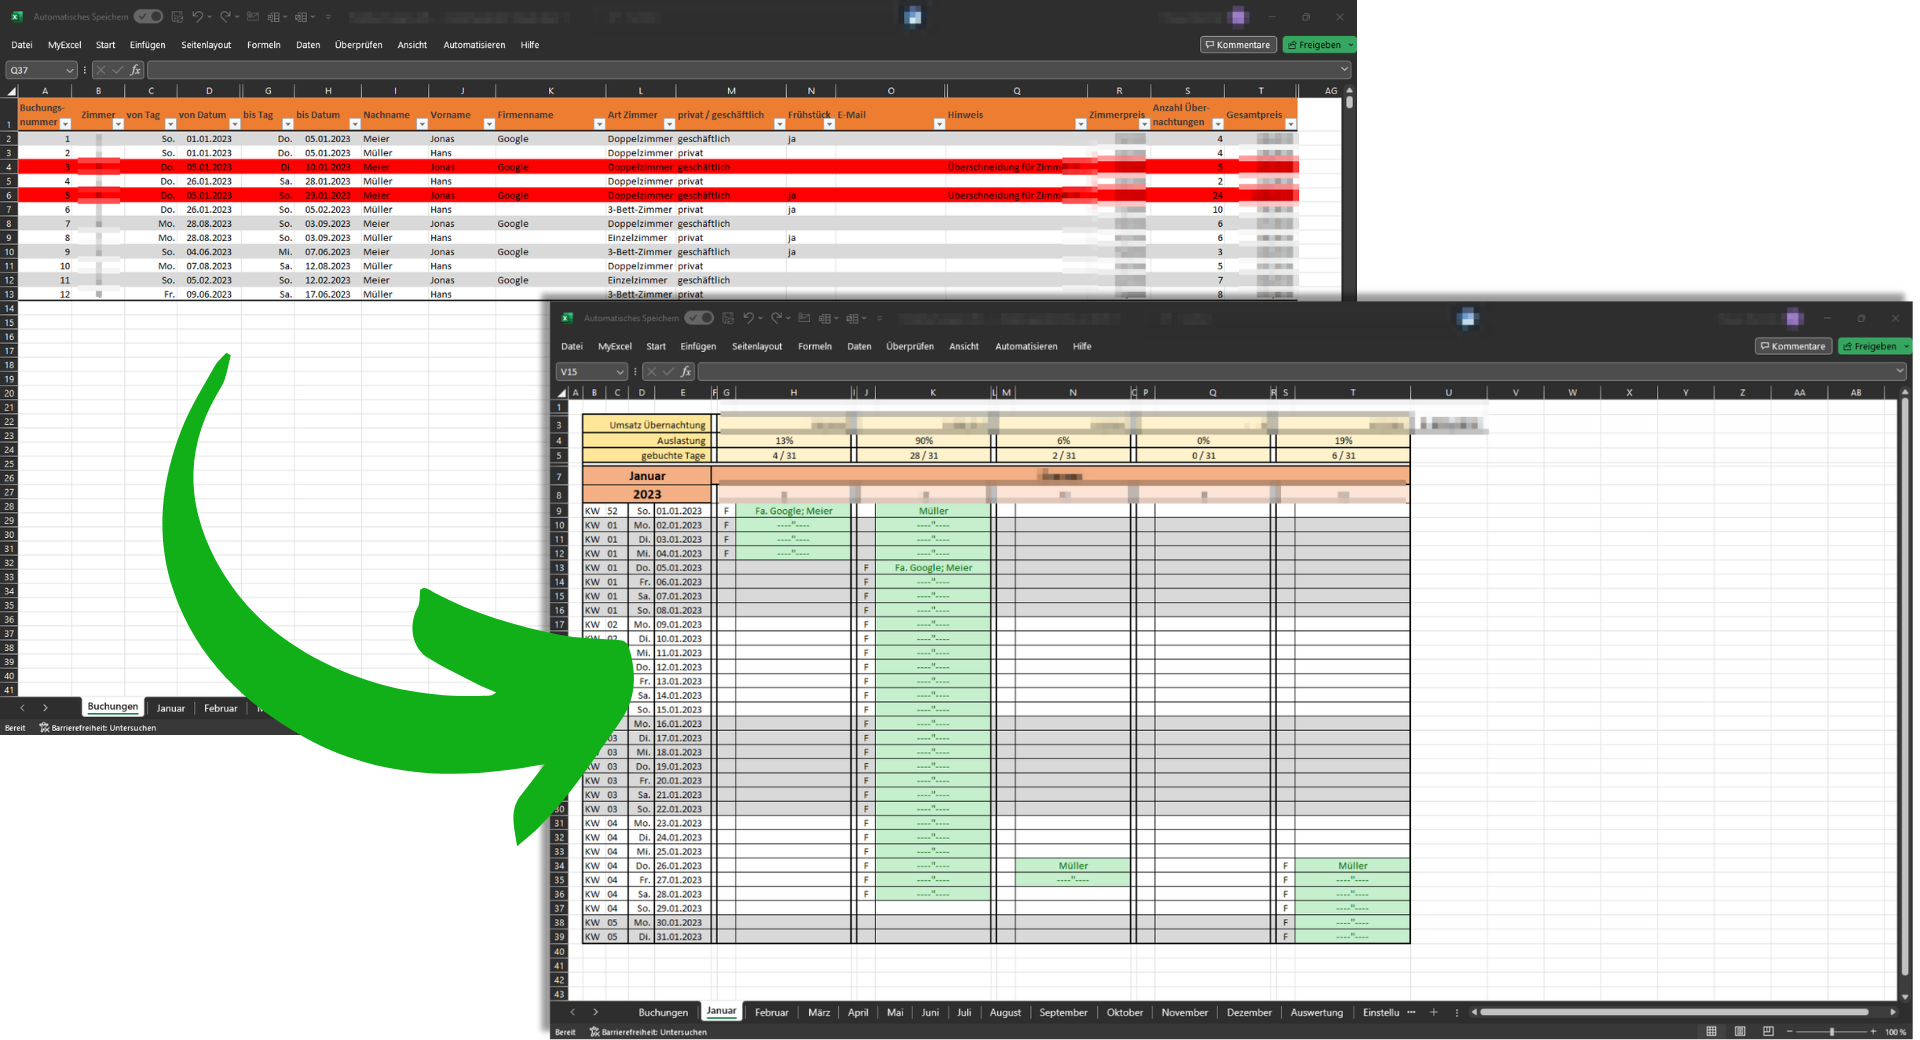
Task: Click the 100 % zoom level in the status bar
Action: click(x=1895, y=1032)
